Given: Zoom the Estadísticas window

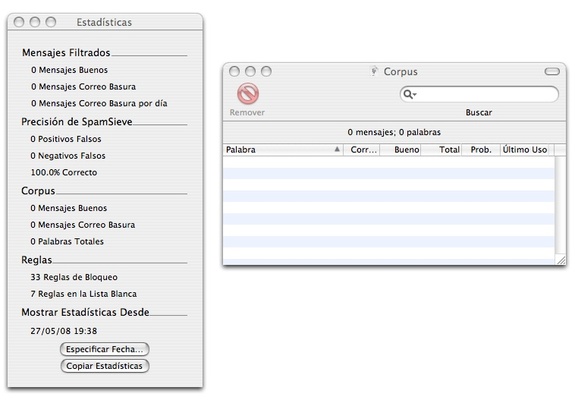Looking at the screenshot, I should (x=51, y=22).
